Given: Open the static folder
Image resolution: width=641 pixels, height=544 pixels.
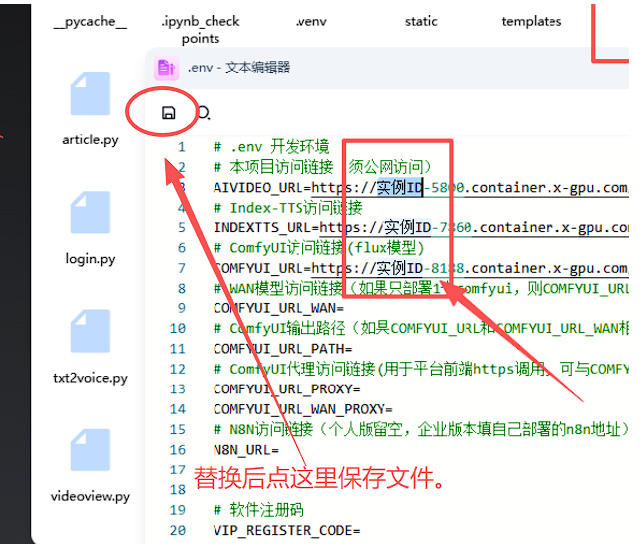Looking at the screenshot, I should (x=421, y=21).
